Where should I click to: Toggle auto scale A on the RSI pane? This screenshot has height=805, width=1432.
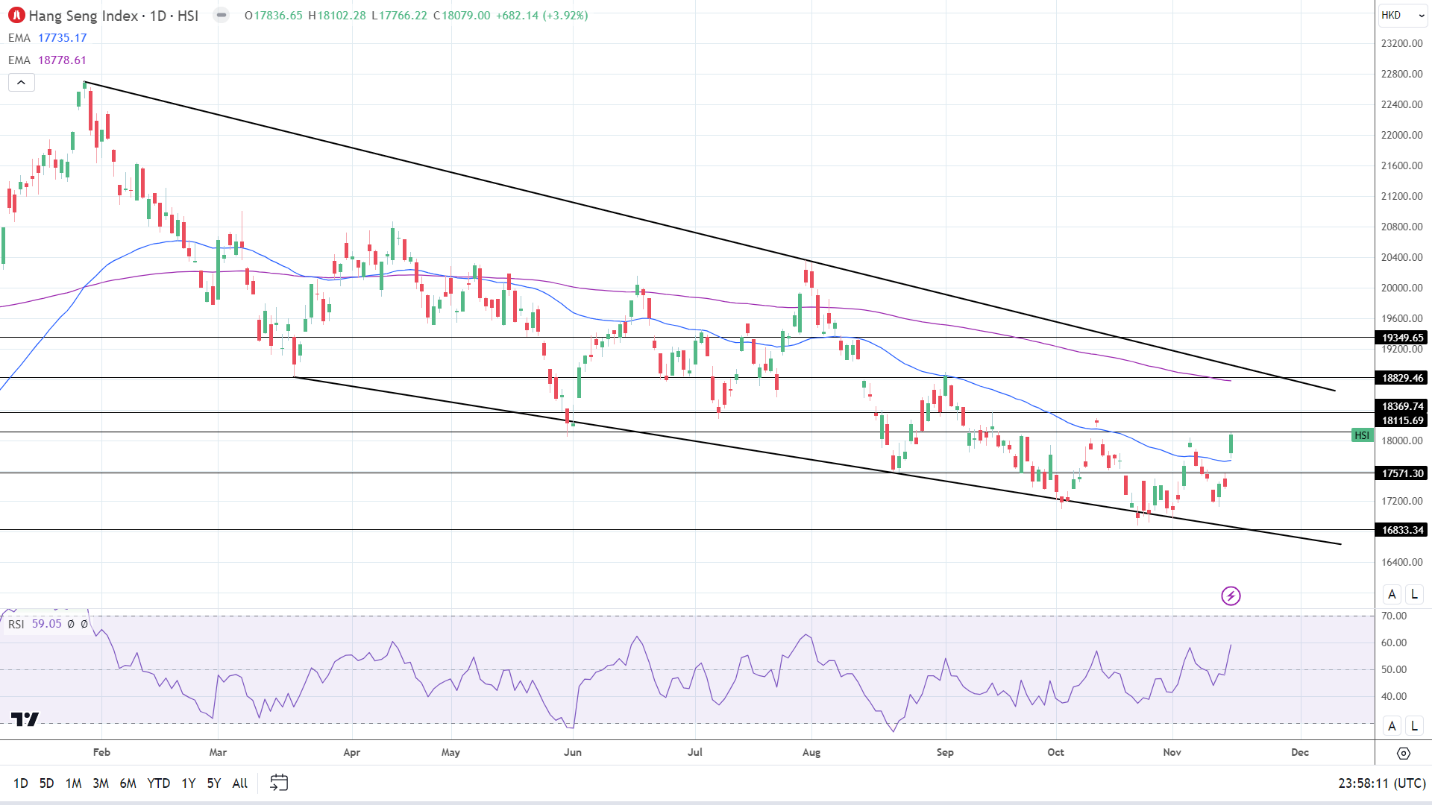coord(1391,726)
